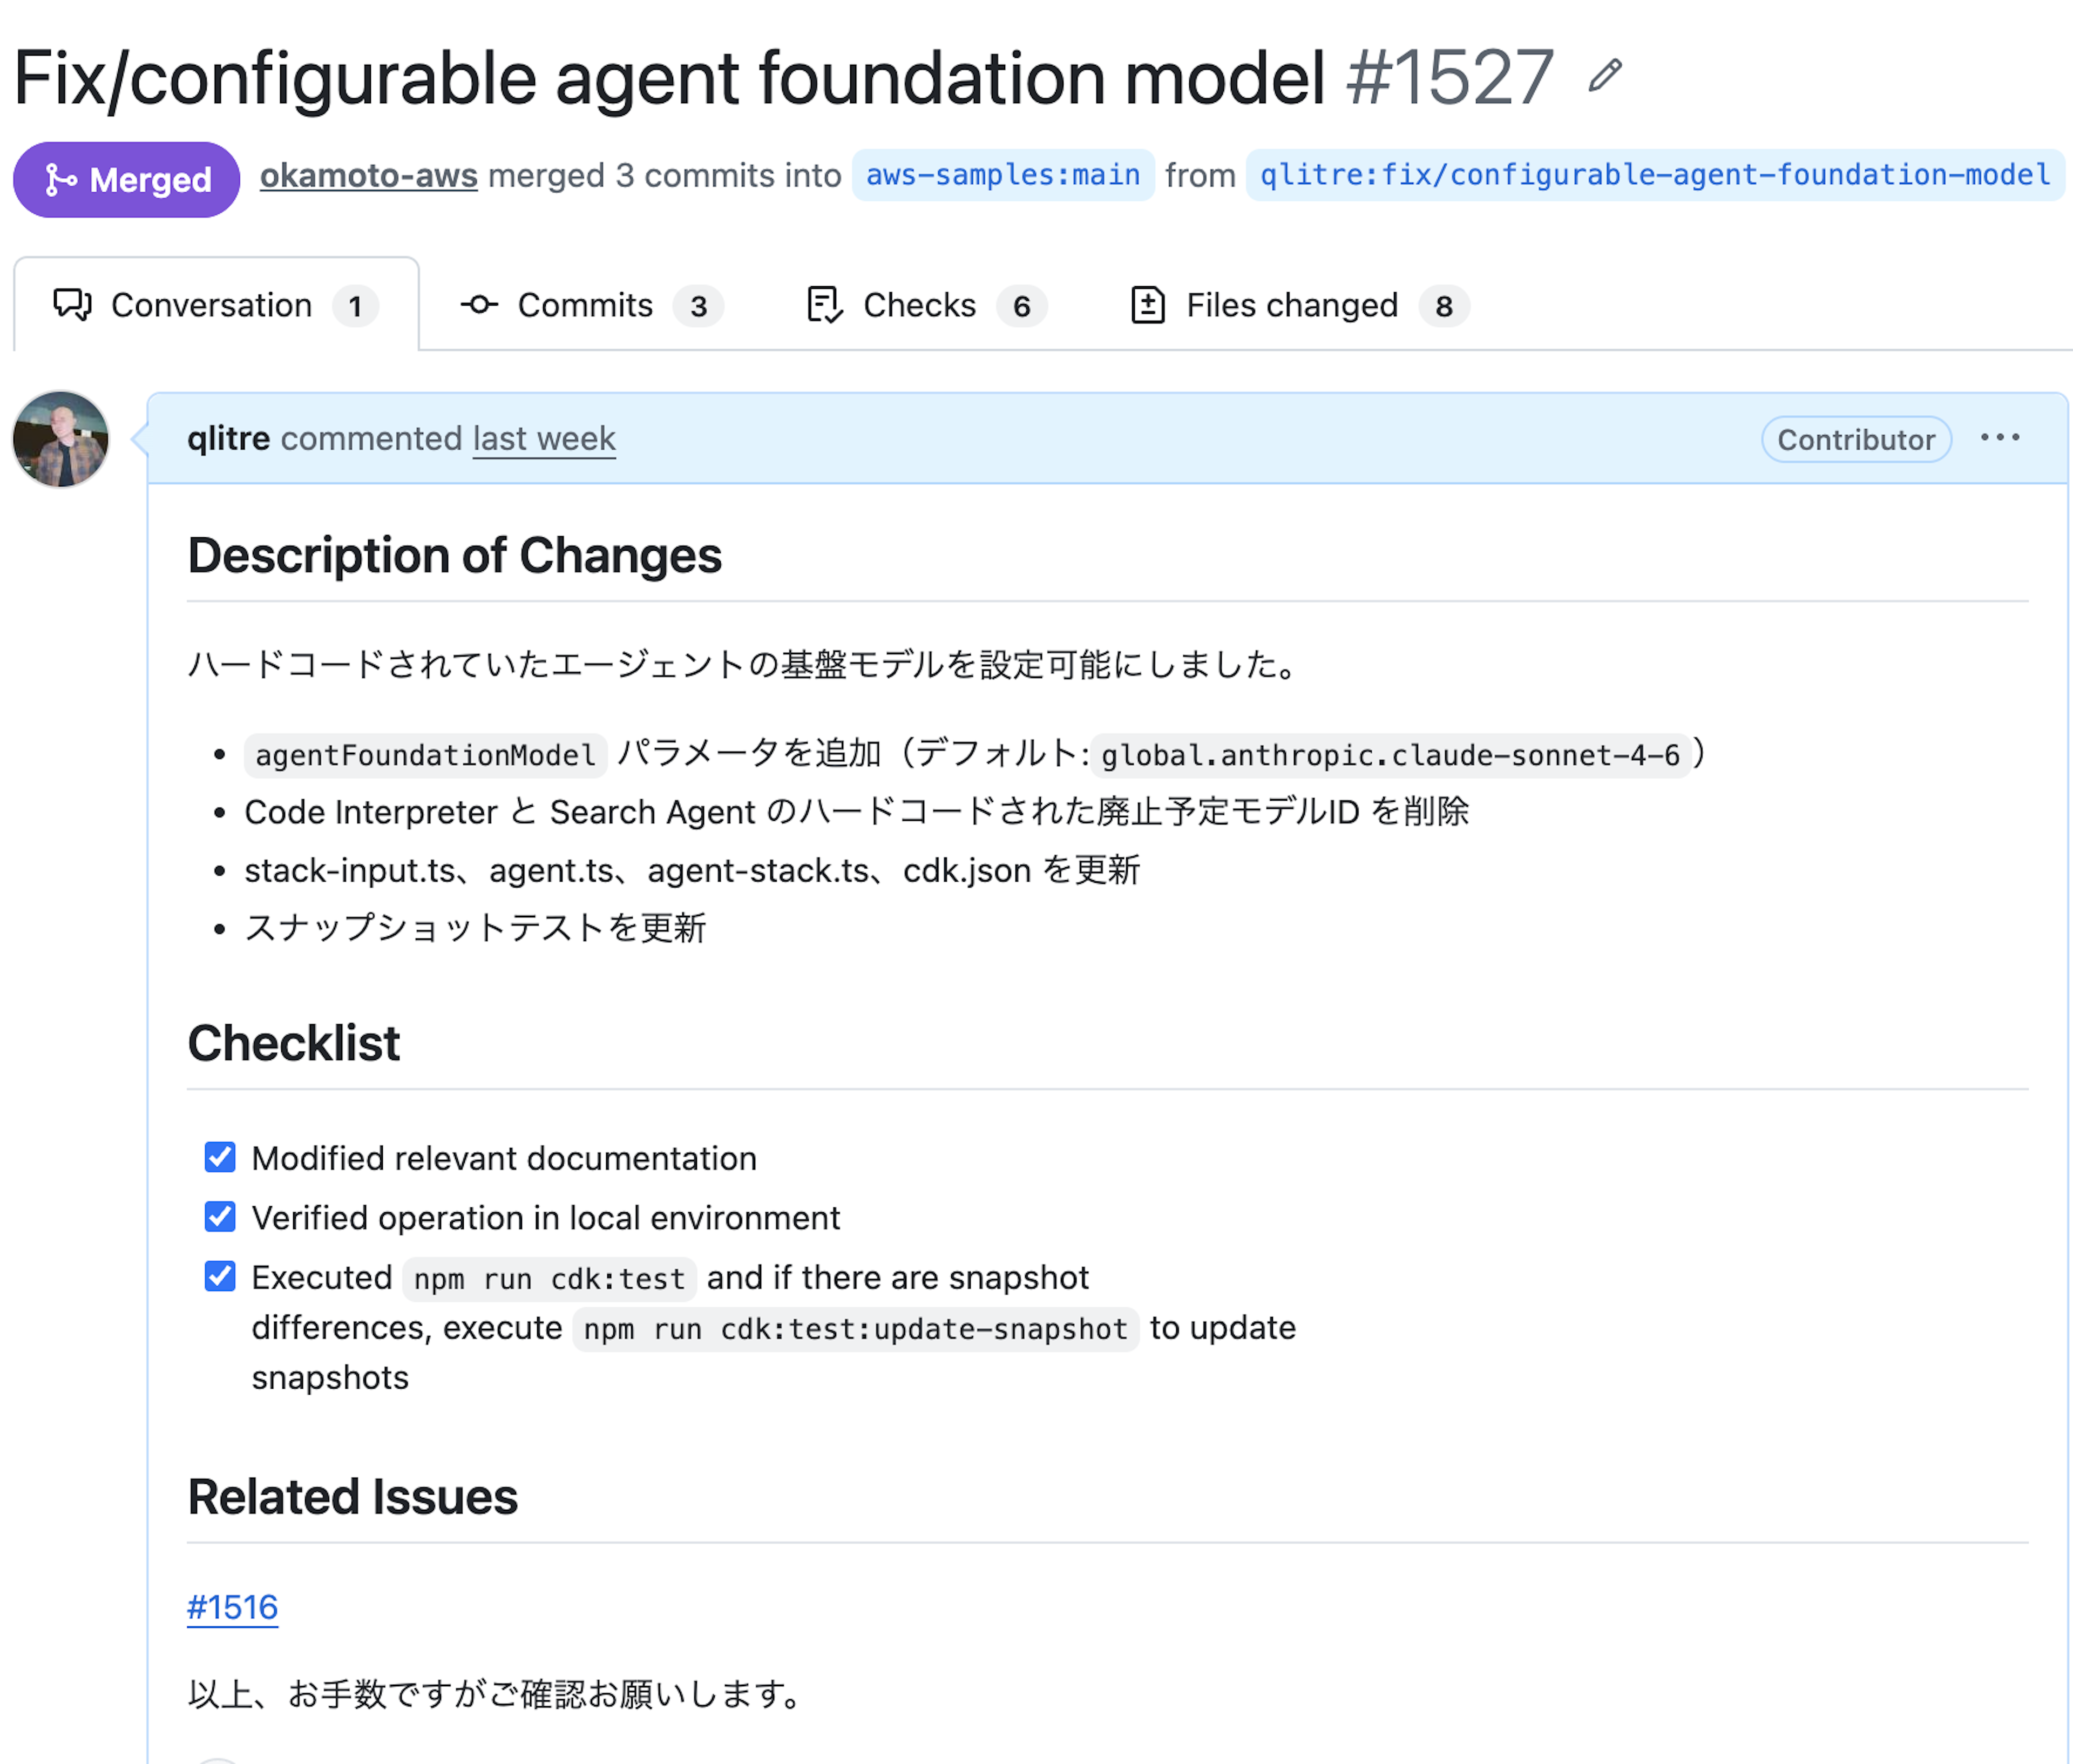Image resolution: width=2073 pixels, height=1764 pixels.
Task: Toggle Executed npm run cdk:test checkbox
Action: click(x=220, y=1276)
